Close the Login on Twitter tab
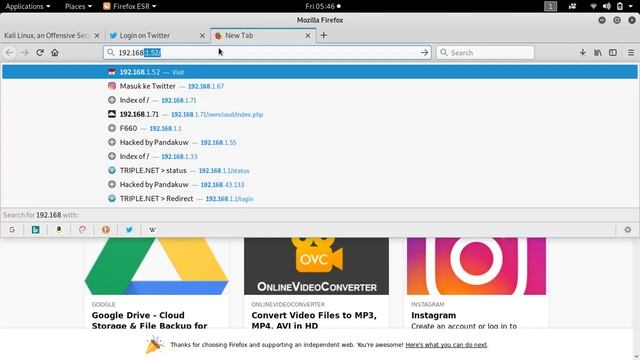 pos(202,36)
